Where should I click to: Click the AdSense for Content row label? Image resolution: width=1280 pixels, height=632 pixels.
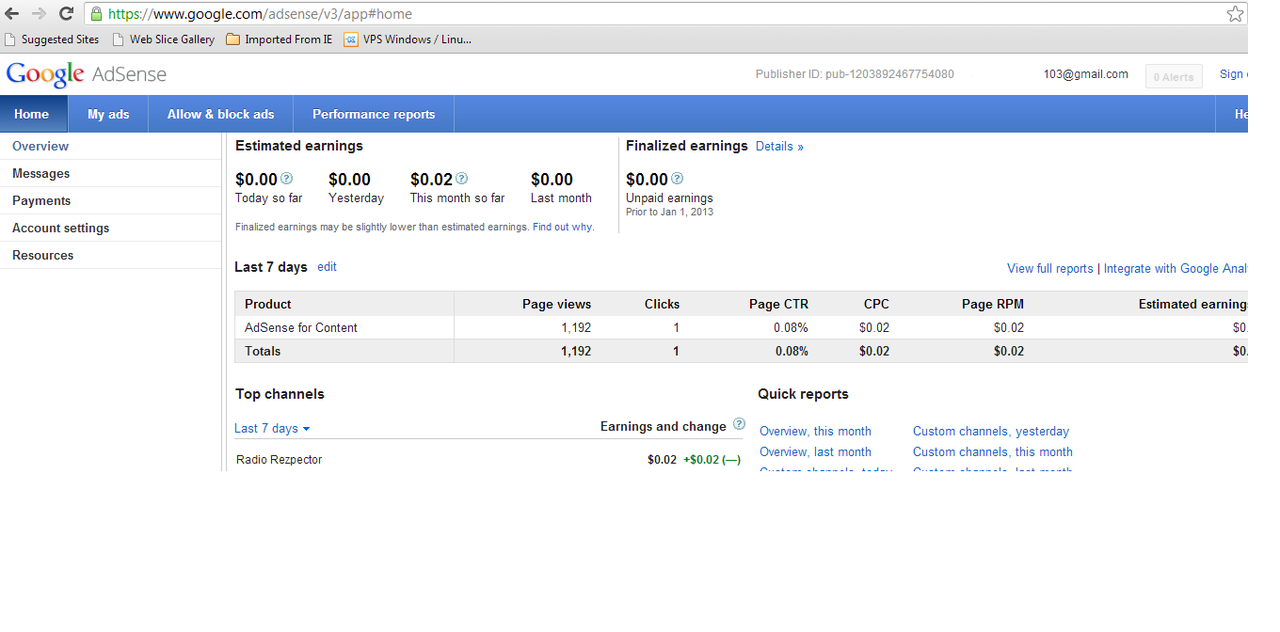[301, 328]
